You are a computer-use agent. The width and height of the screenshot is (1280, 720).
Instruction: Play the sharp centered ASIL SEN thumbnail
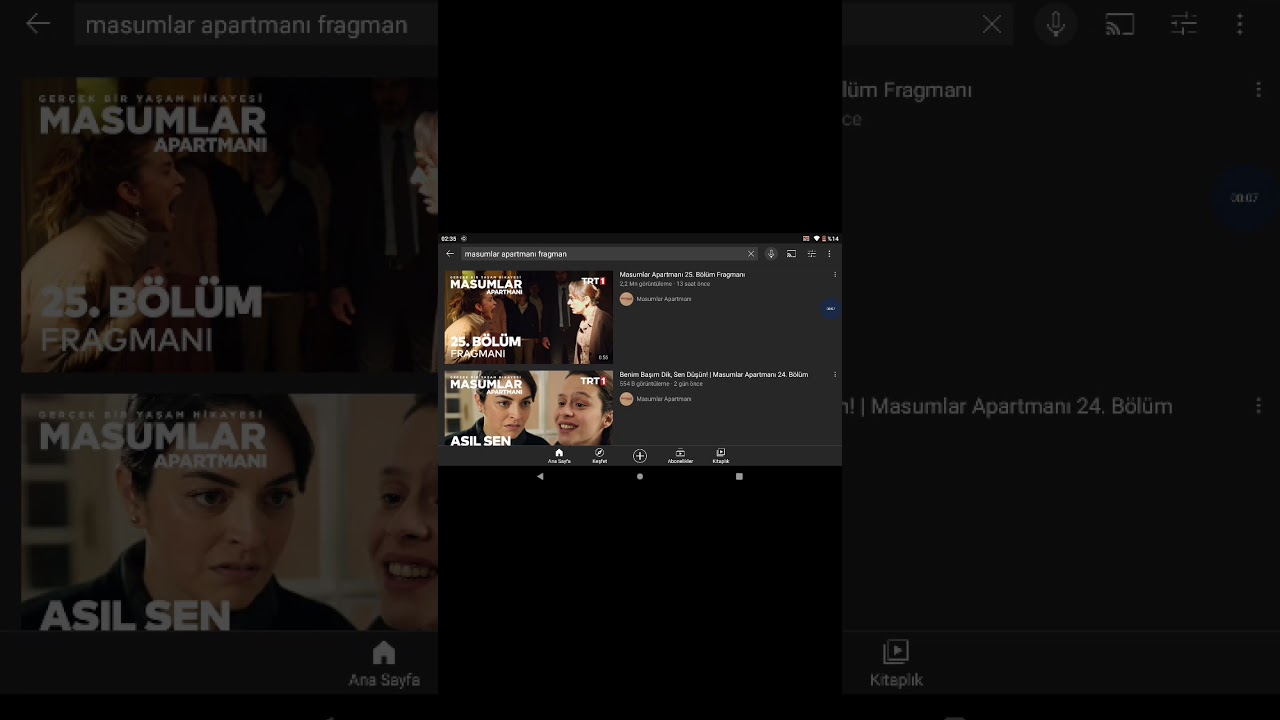click(x=529, y=408)
